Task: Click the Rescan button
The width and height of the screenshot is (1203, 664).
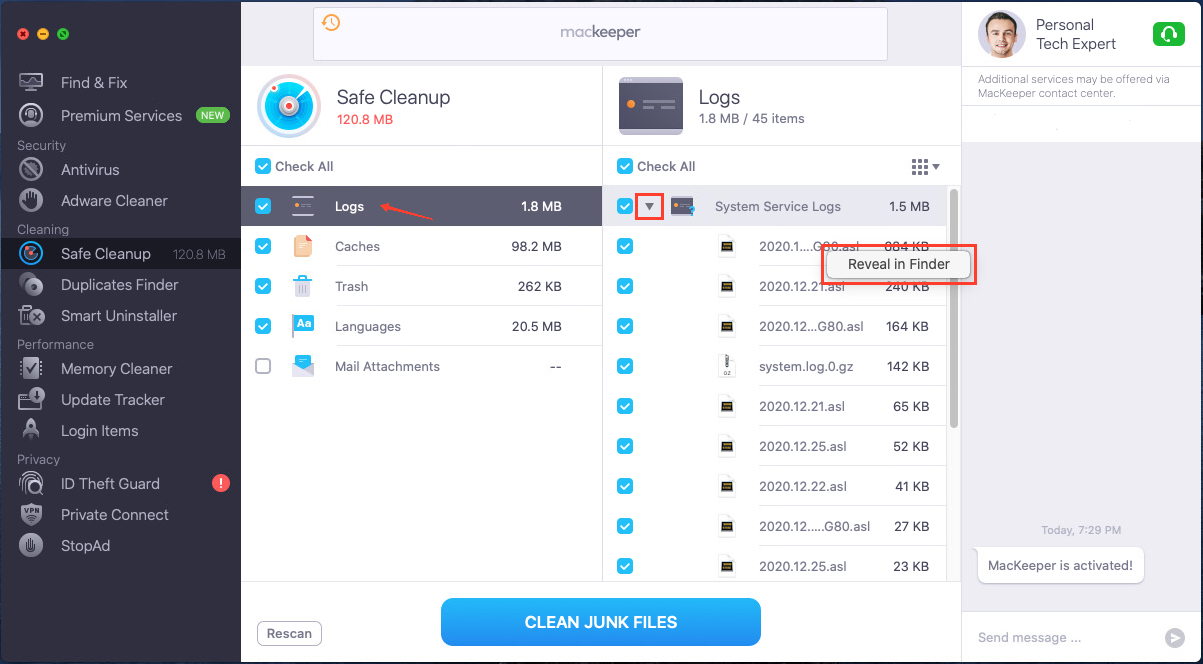Action: pos(290,633)
